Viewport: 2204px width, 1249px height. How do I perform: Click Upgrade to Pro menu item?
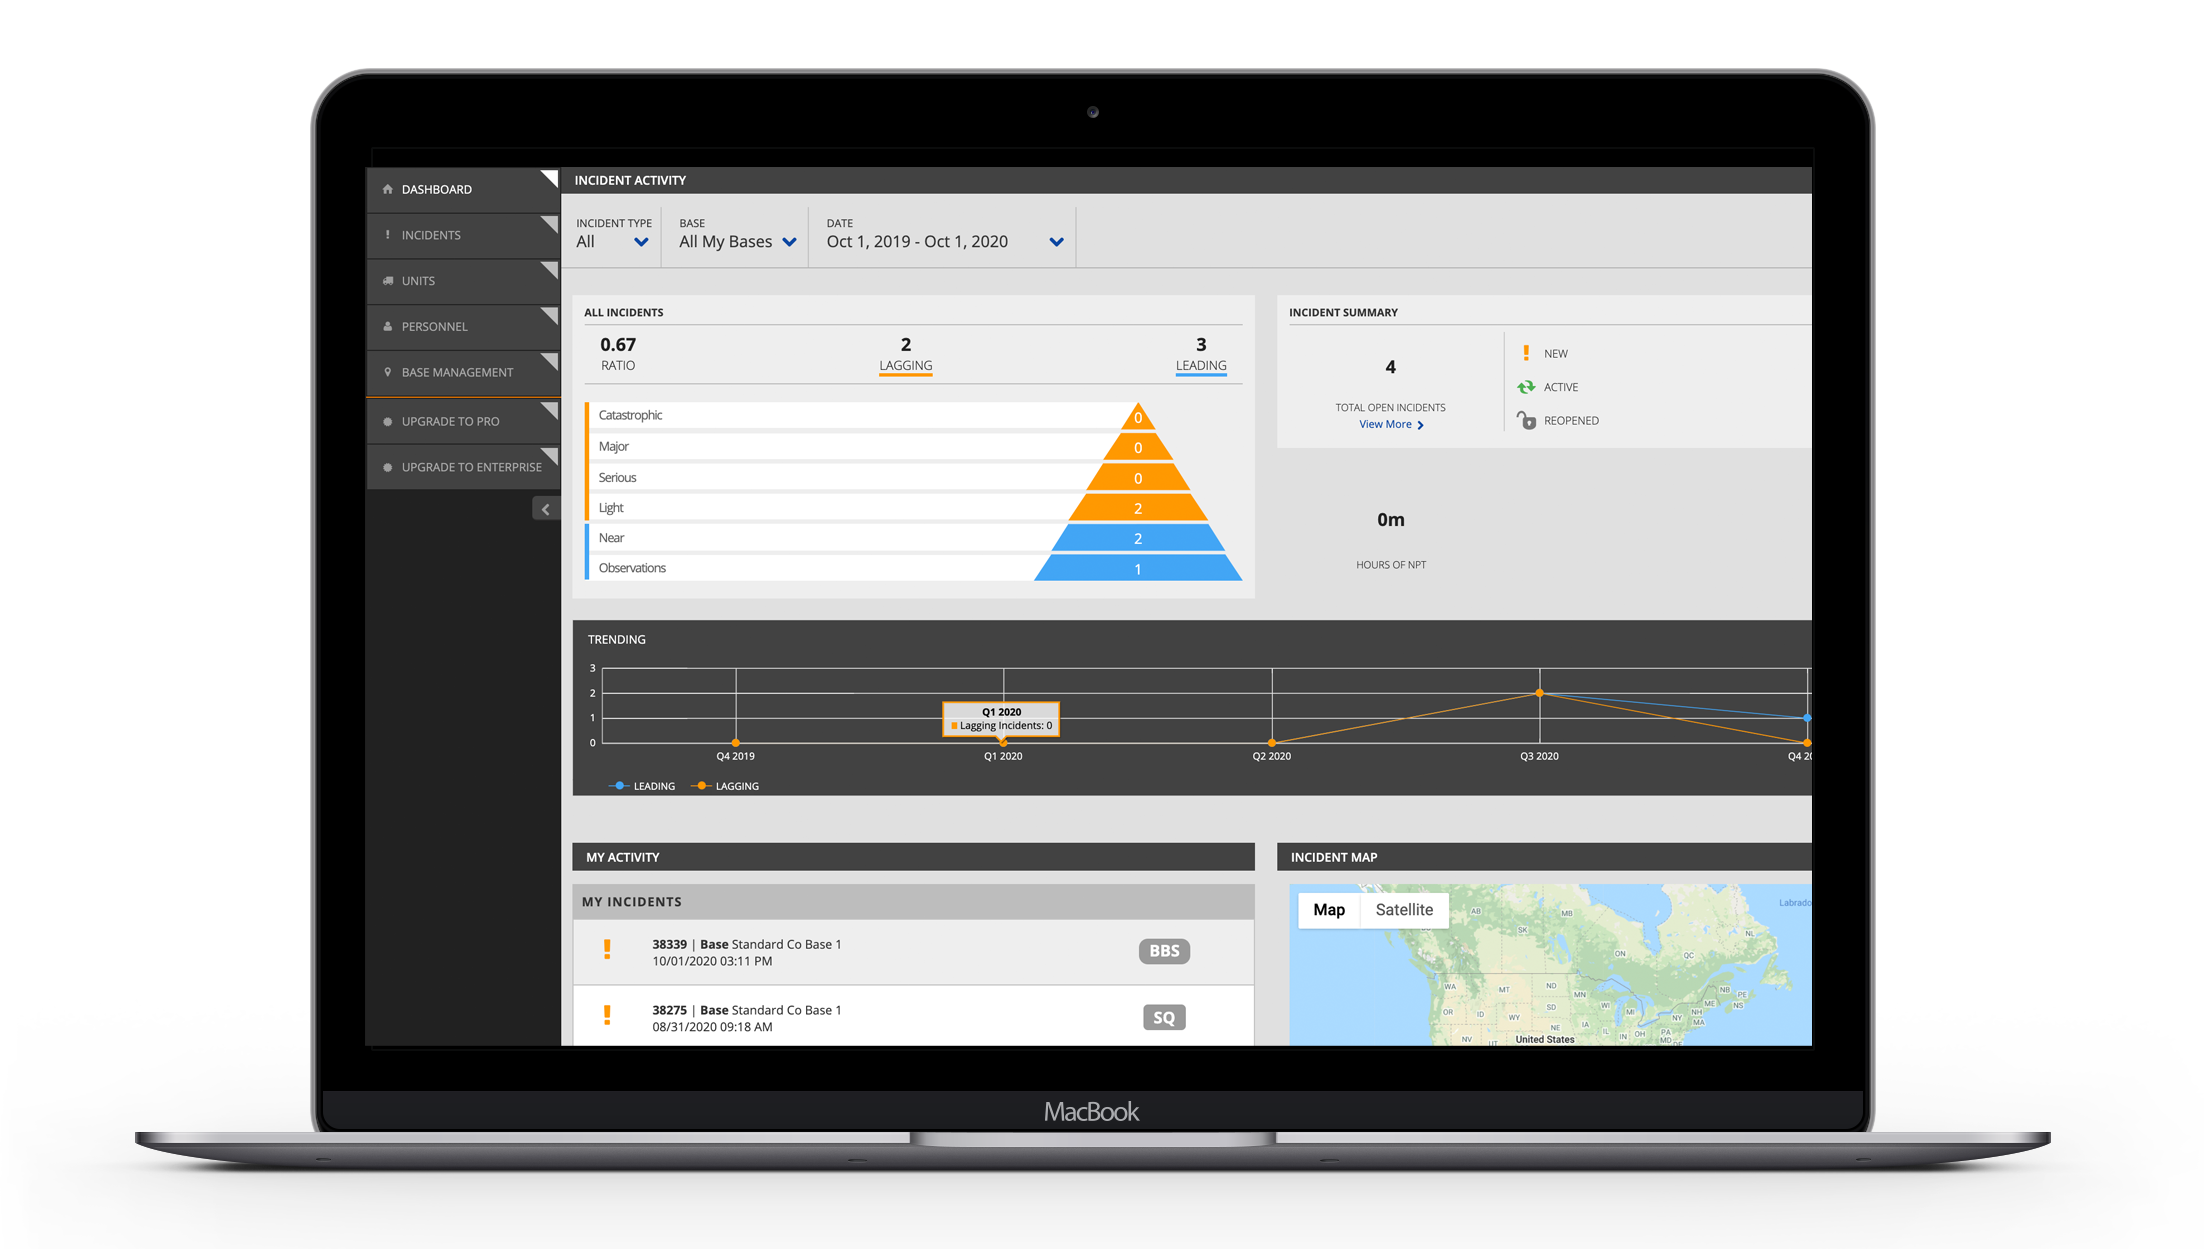(x=454, y=421)
